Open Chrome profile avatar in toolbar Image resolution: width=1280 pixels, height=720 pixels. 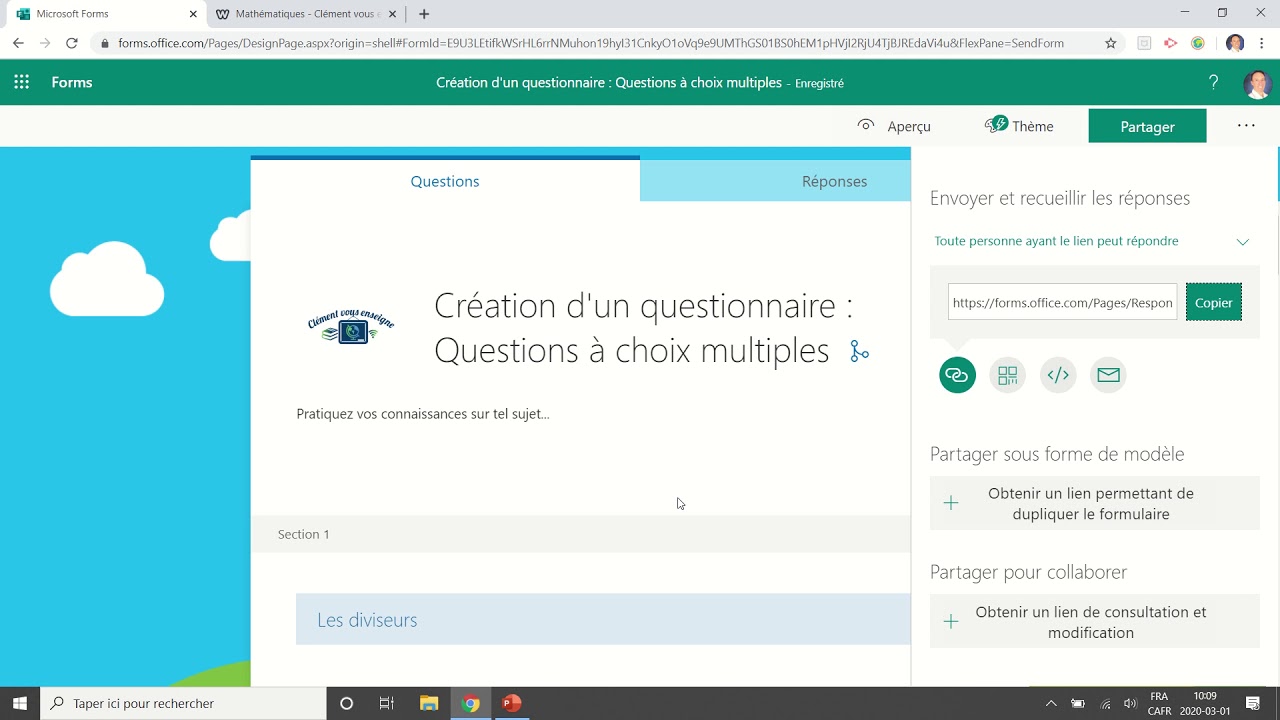point(1235,43)
